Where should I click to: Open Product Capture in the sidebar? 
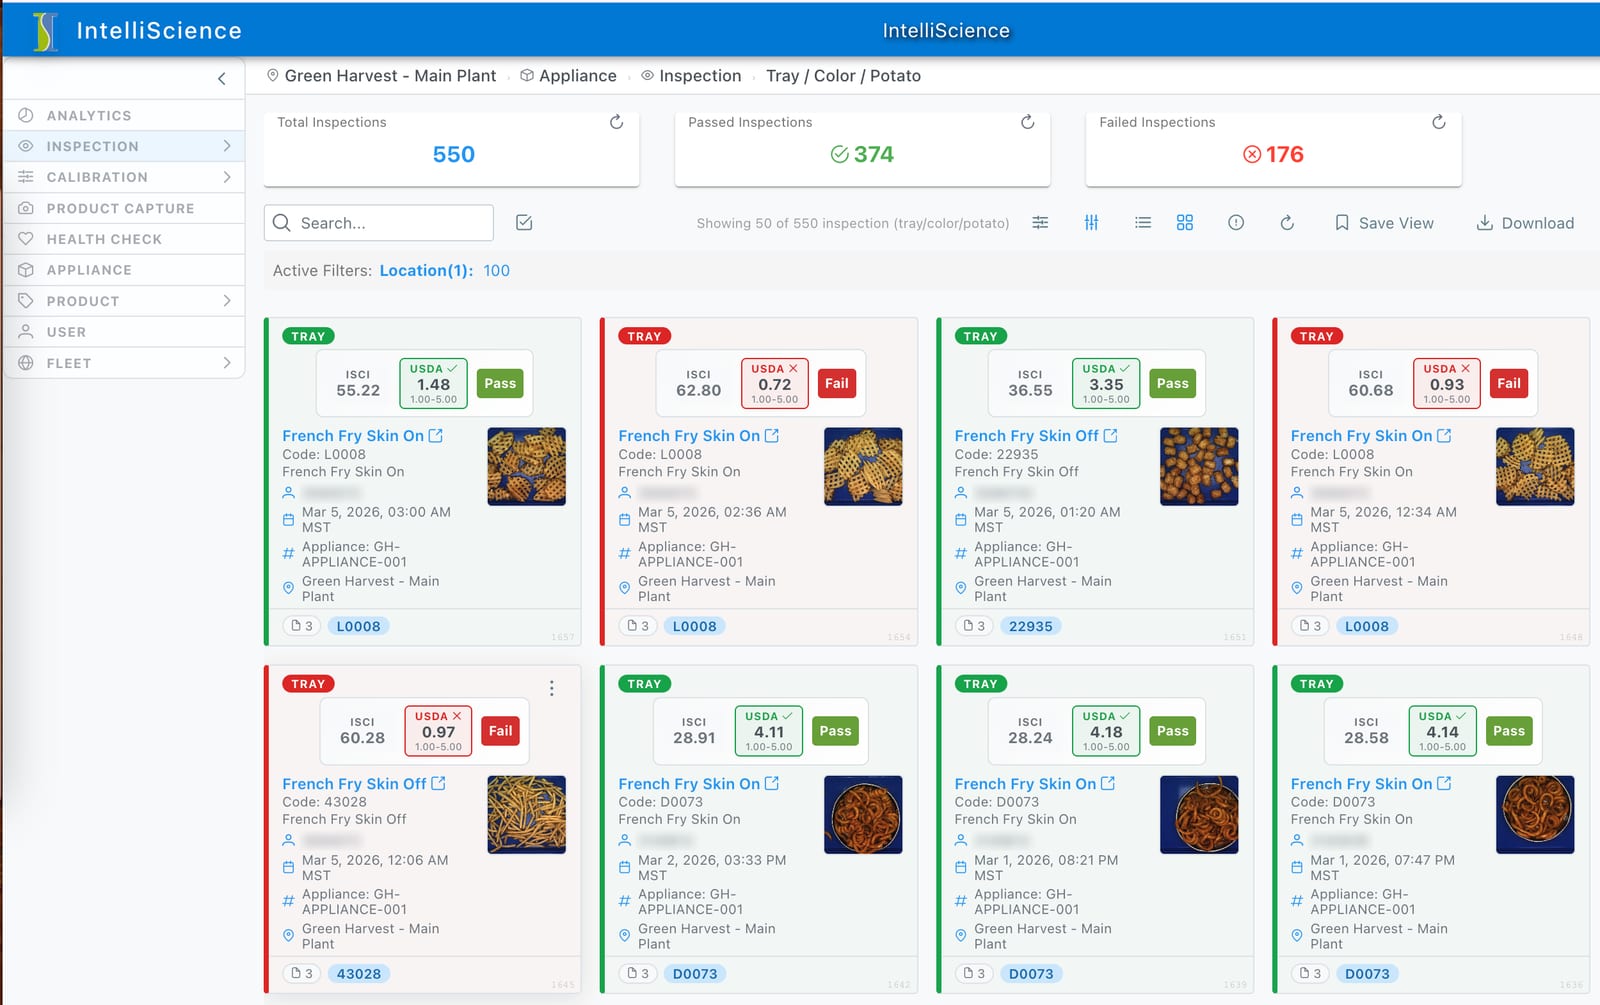125,208
